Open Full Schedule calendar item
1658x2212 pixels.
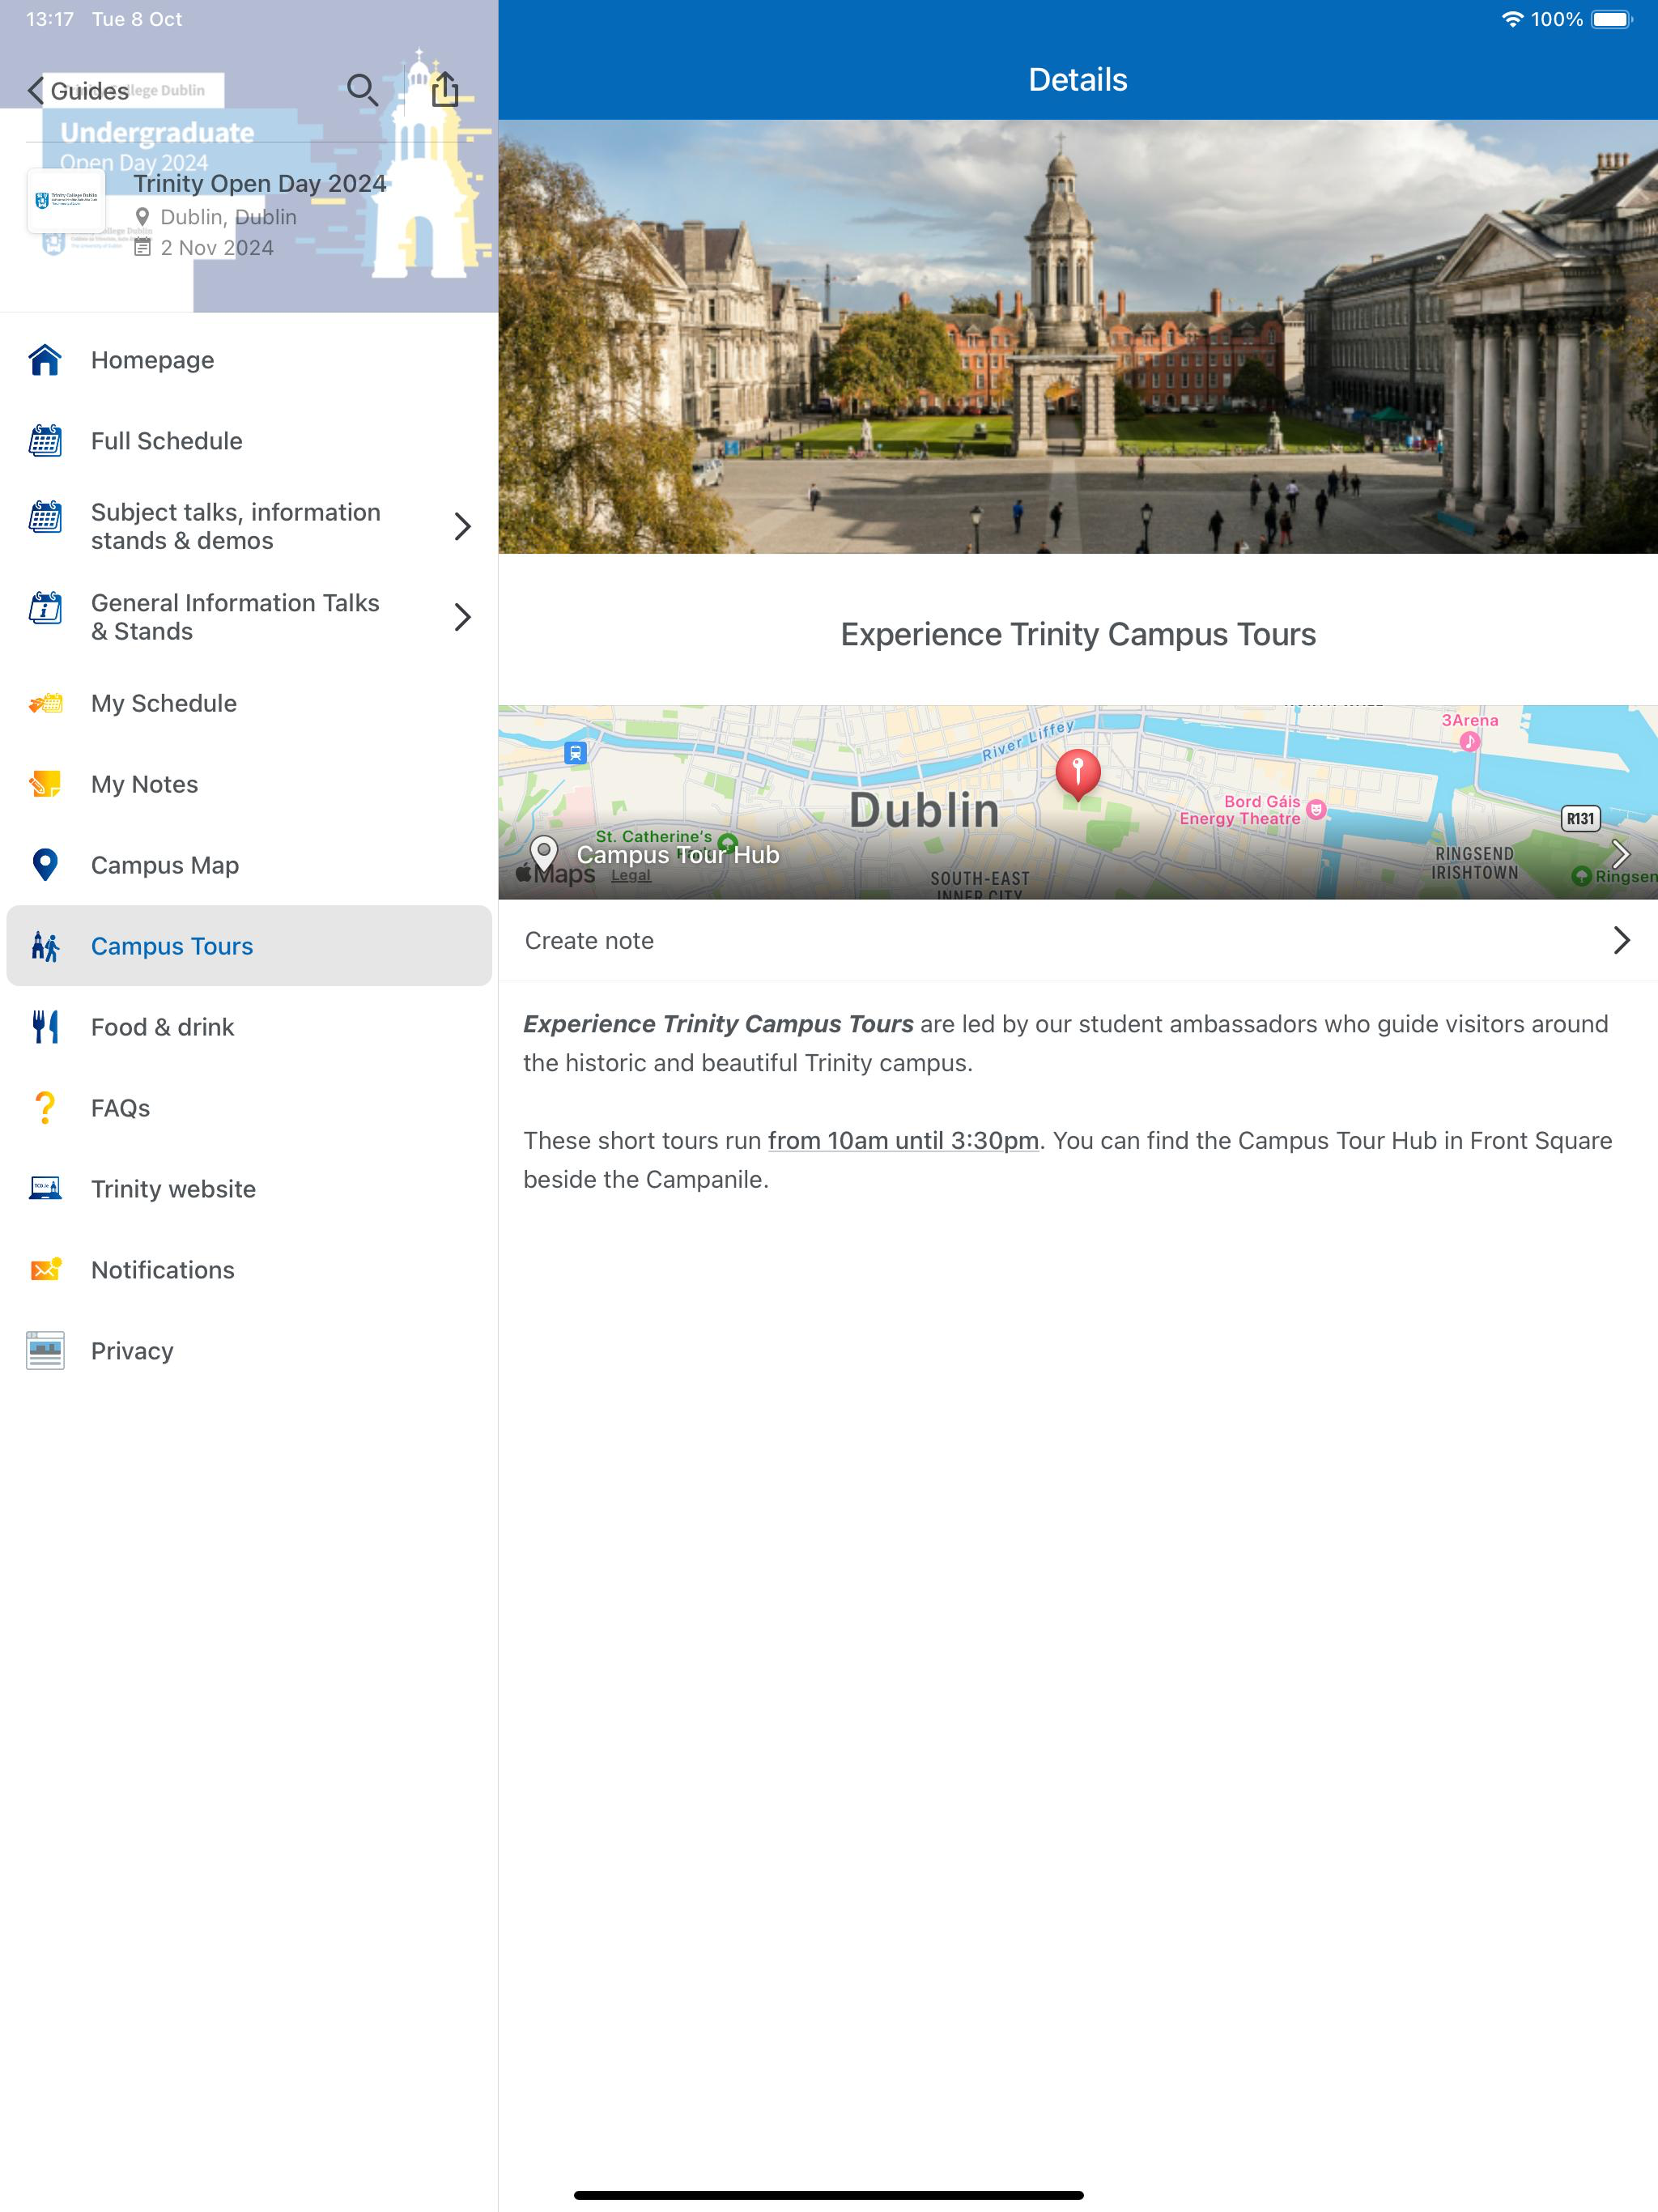[45, 441]
